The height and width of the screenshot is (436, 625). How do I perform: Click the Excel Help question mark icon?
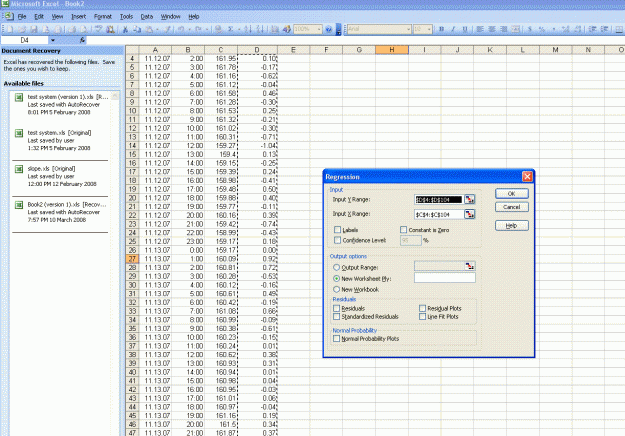[328, 29]
